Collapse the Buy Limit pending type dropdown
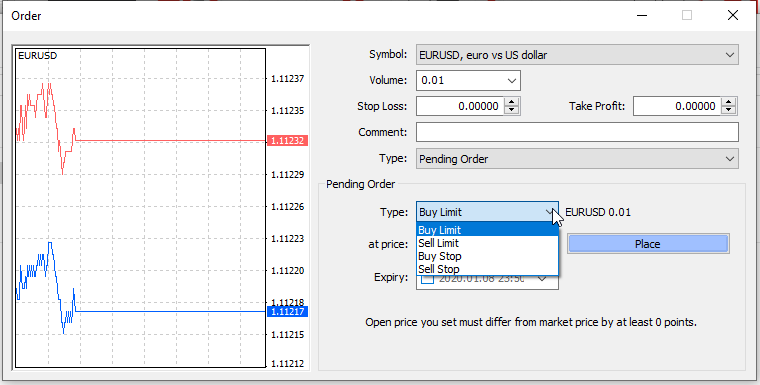This screenshot has height=385, width=760. pyautogui.click(x=550, y=212)
